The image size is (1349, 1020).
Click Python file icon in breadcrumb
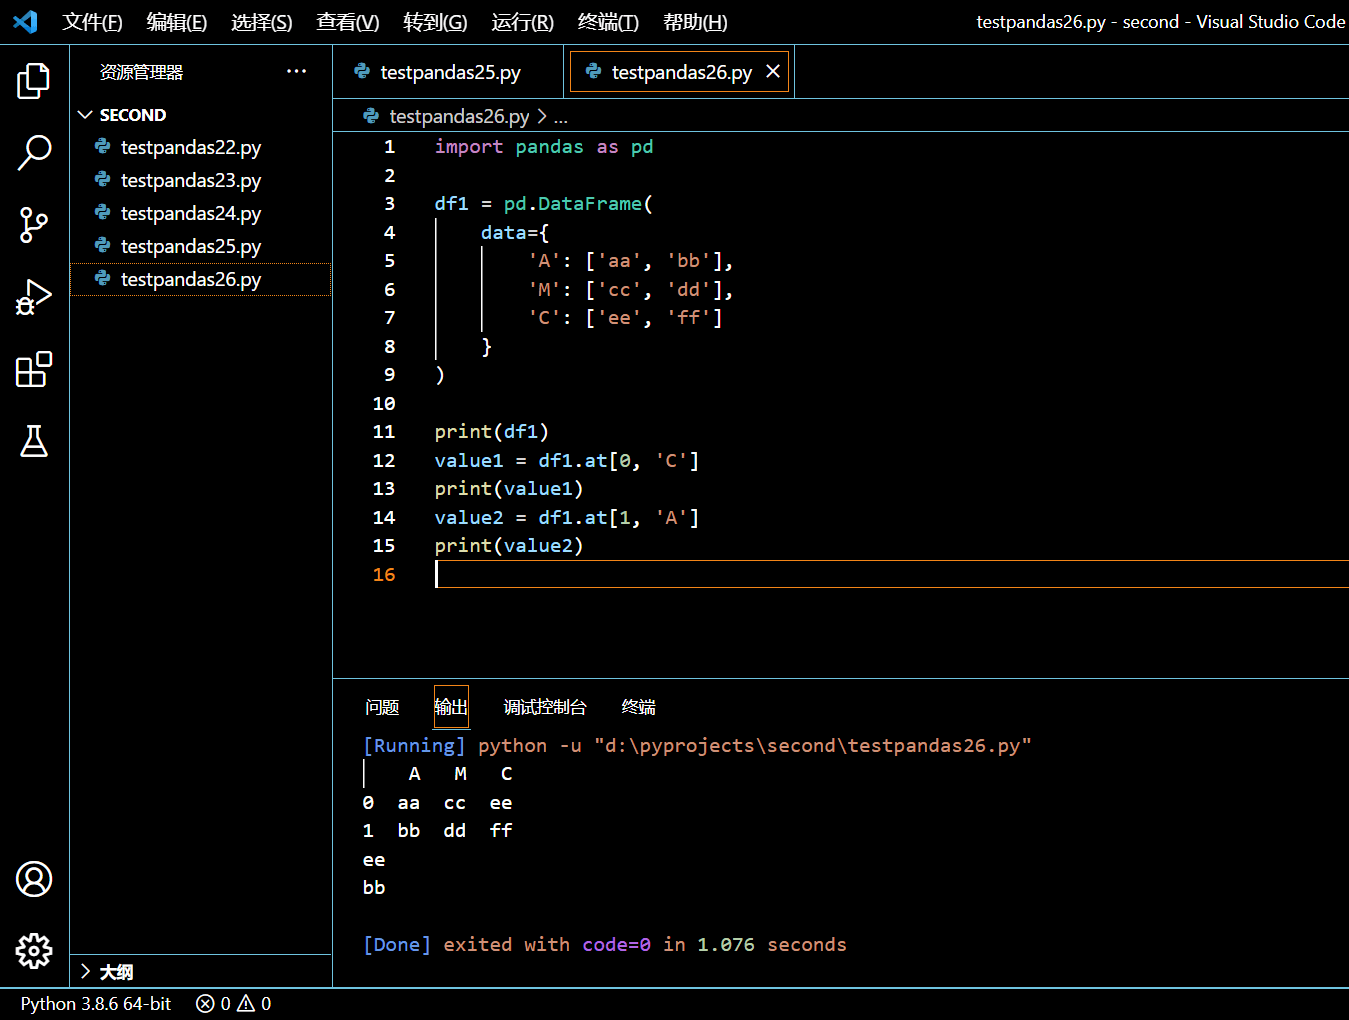click(x=371, y=116)
